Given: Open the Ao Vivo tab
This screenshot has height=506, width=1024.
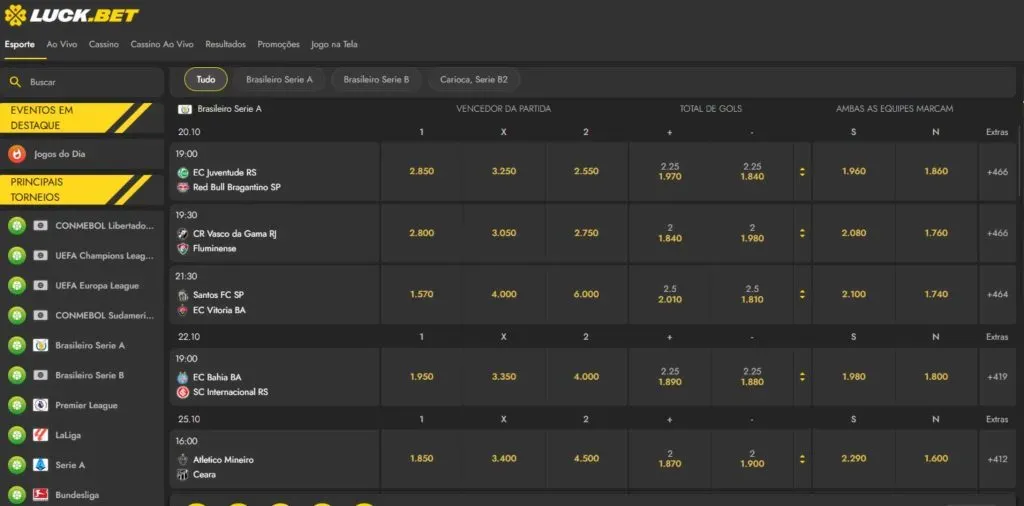Looking at the screenshot, I should pos(62,44).
